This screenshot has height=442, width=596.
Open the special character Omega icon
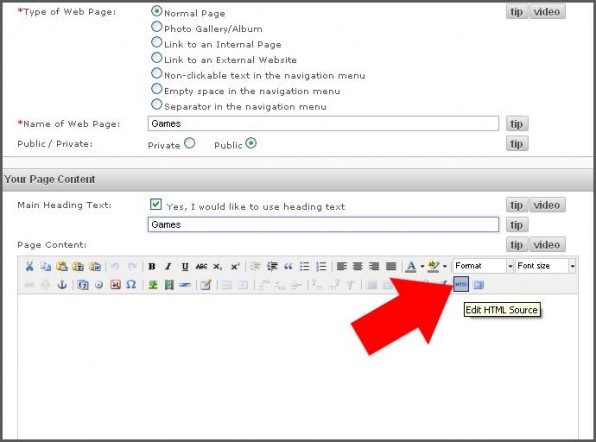(131, 285)
